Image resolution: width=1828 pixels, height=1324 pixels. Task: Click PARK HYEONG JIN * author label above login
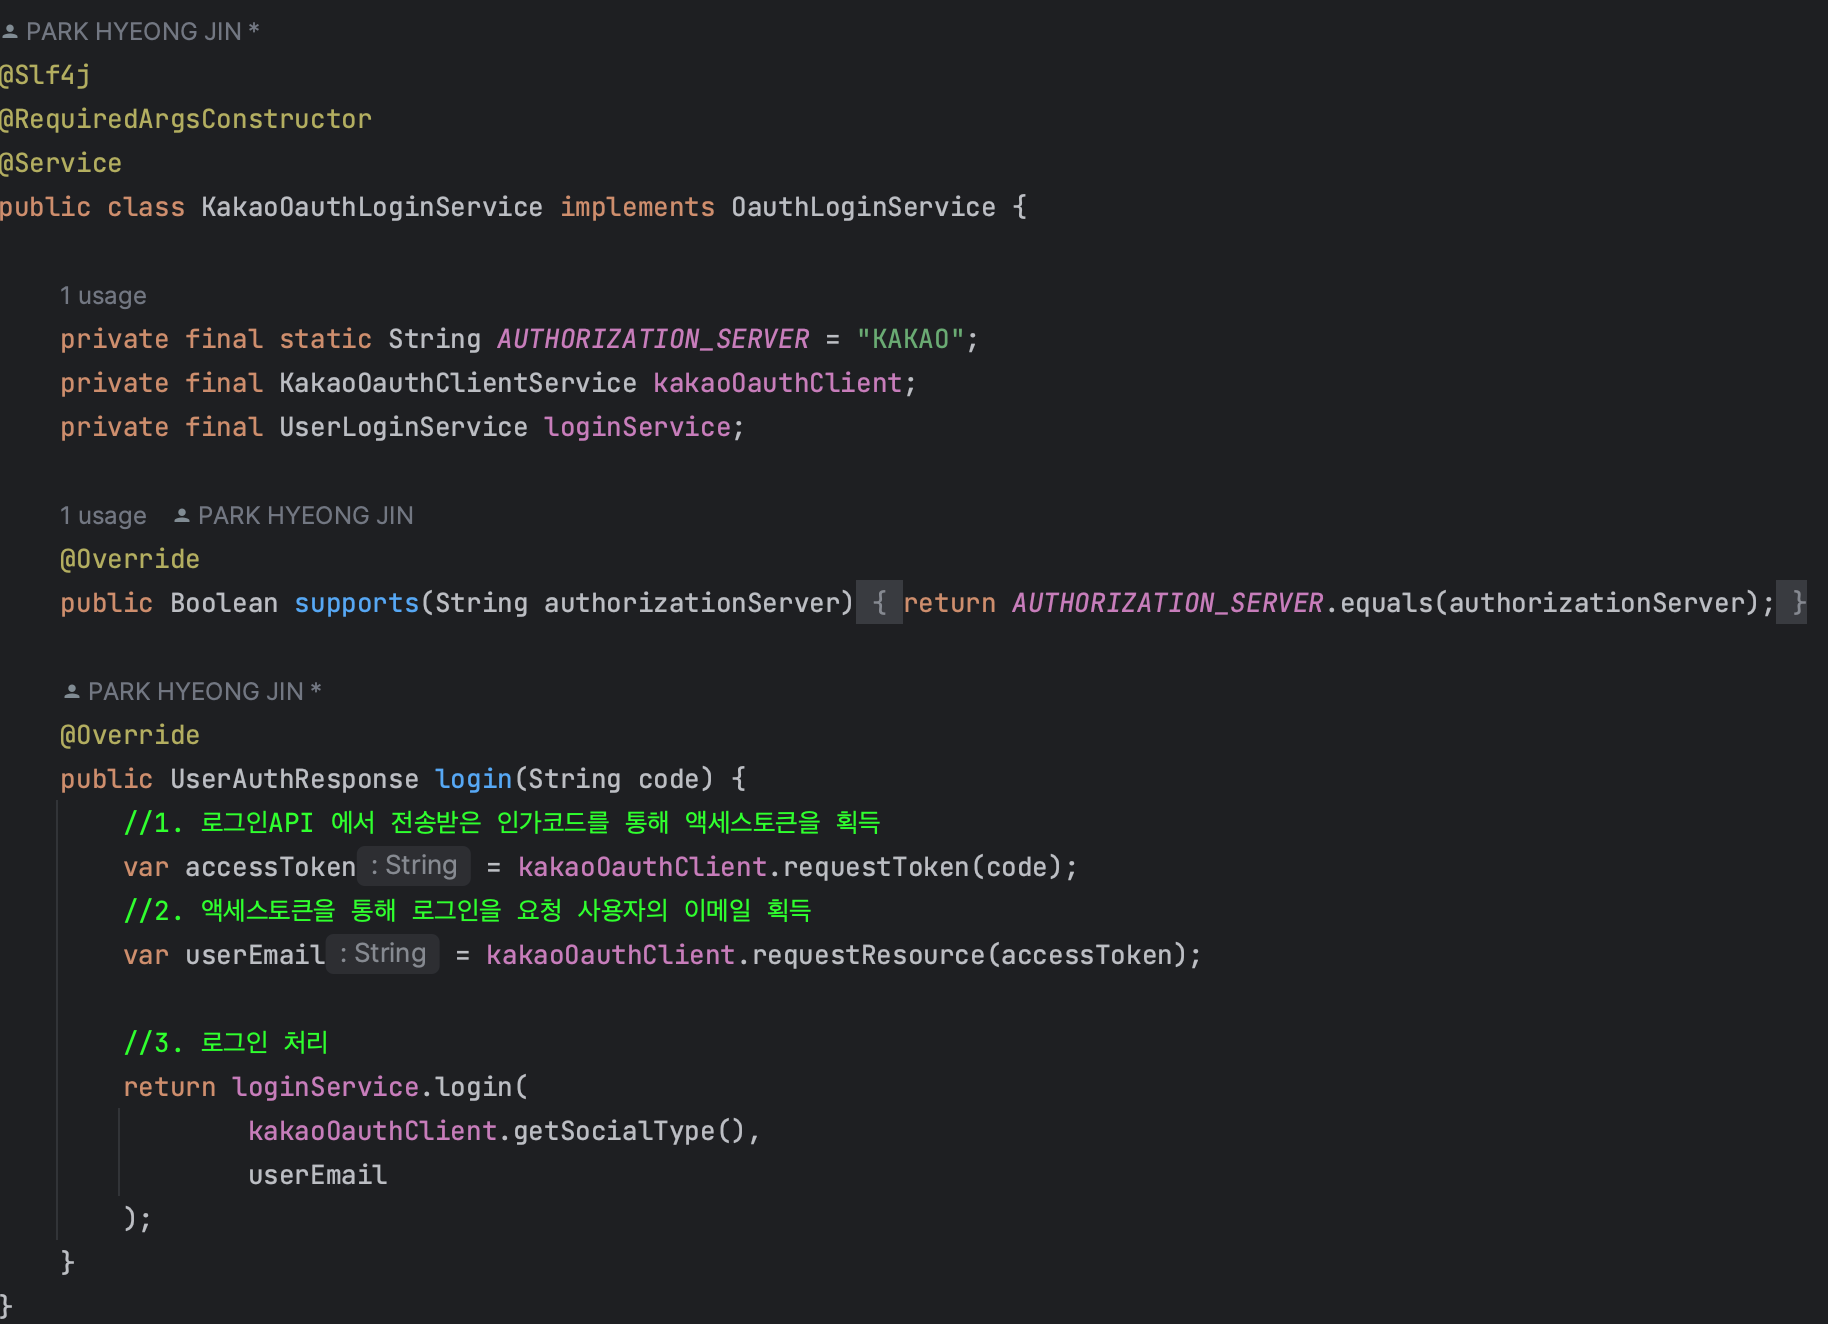[x=205, y=692]
